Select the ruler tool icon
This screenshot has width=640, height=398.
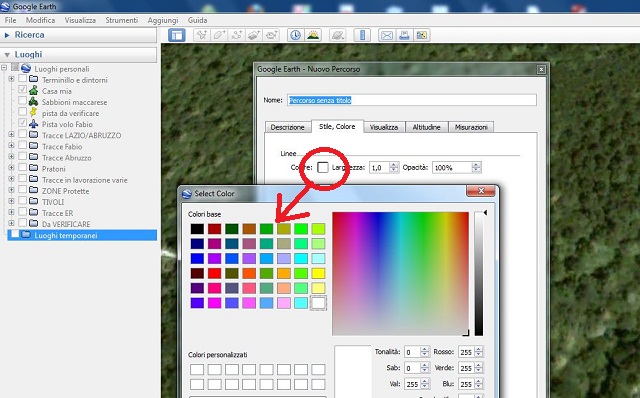(362, 35)
